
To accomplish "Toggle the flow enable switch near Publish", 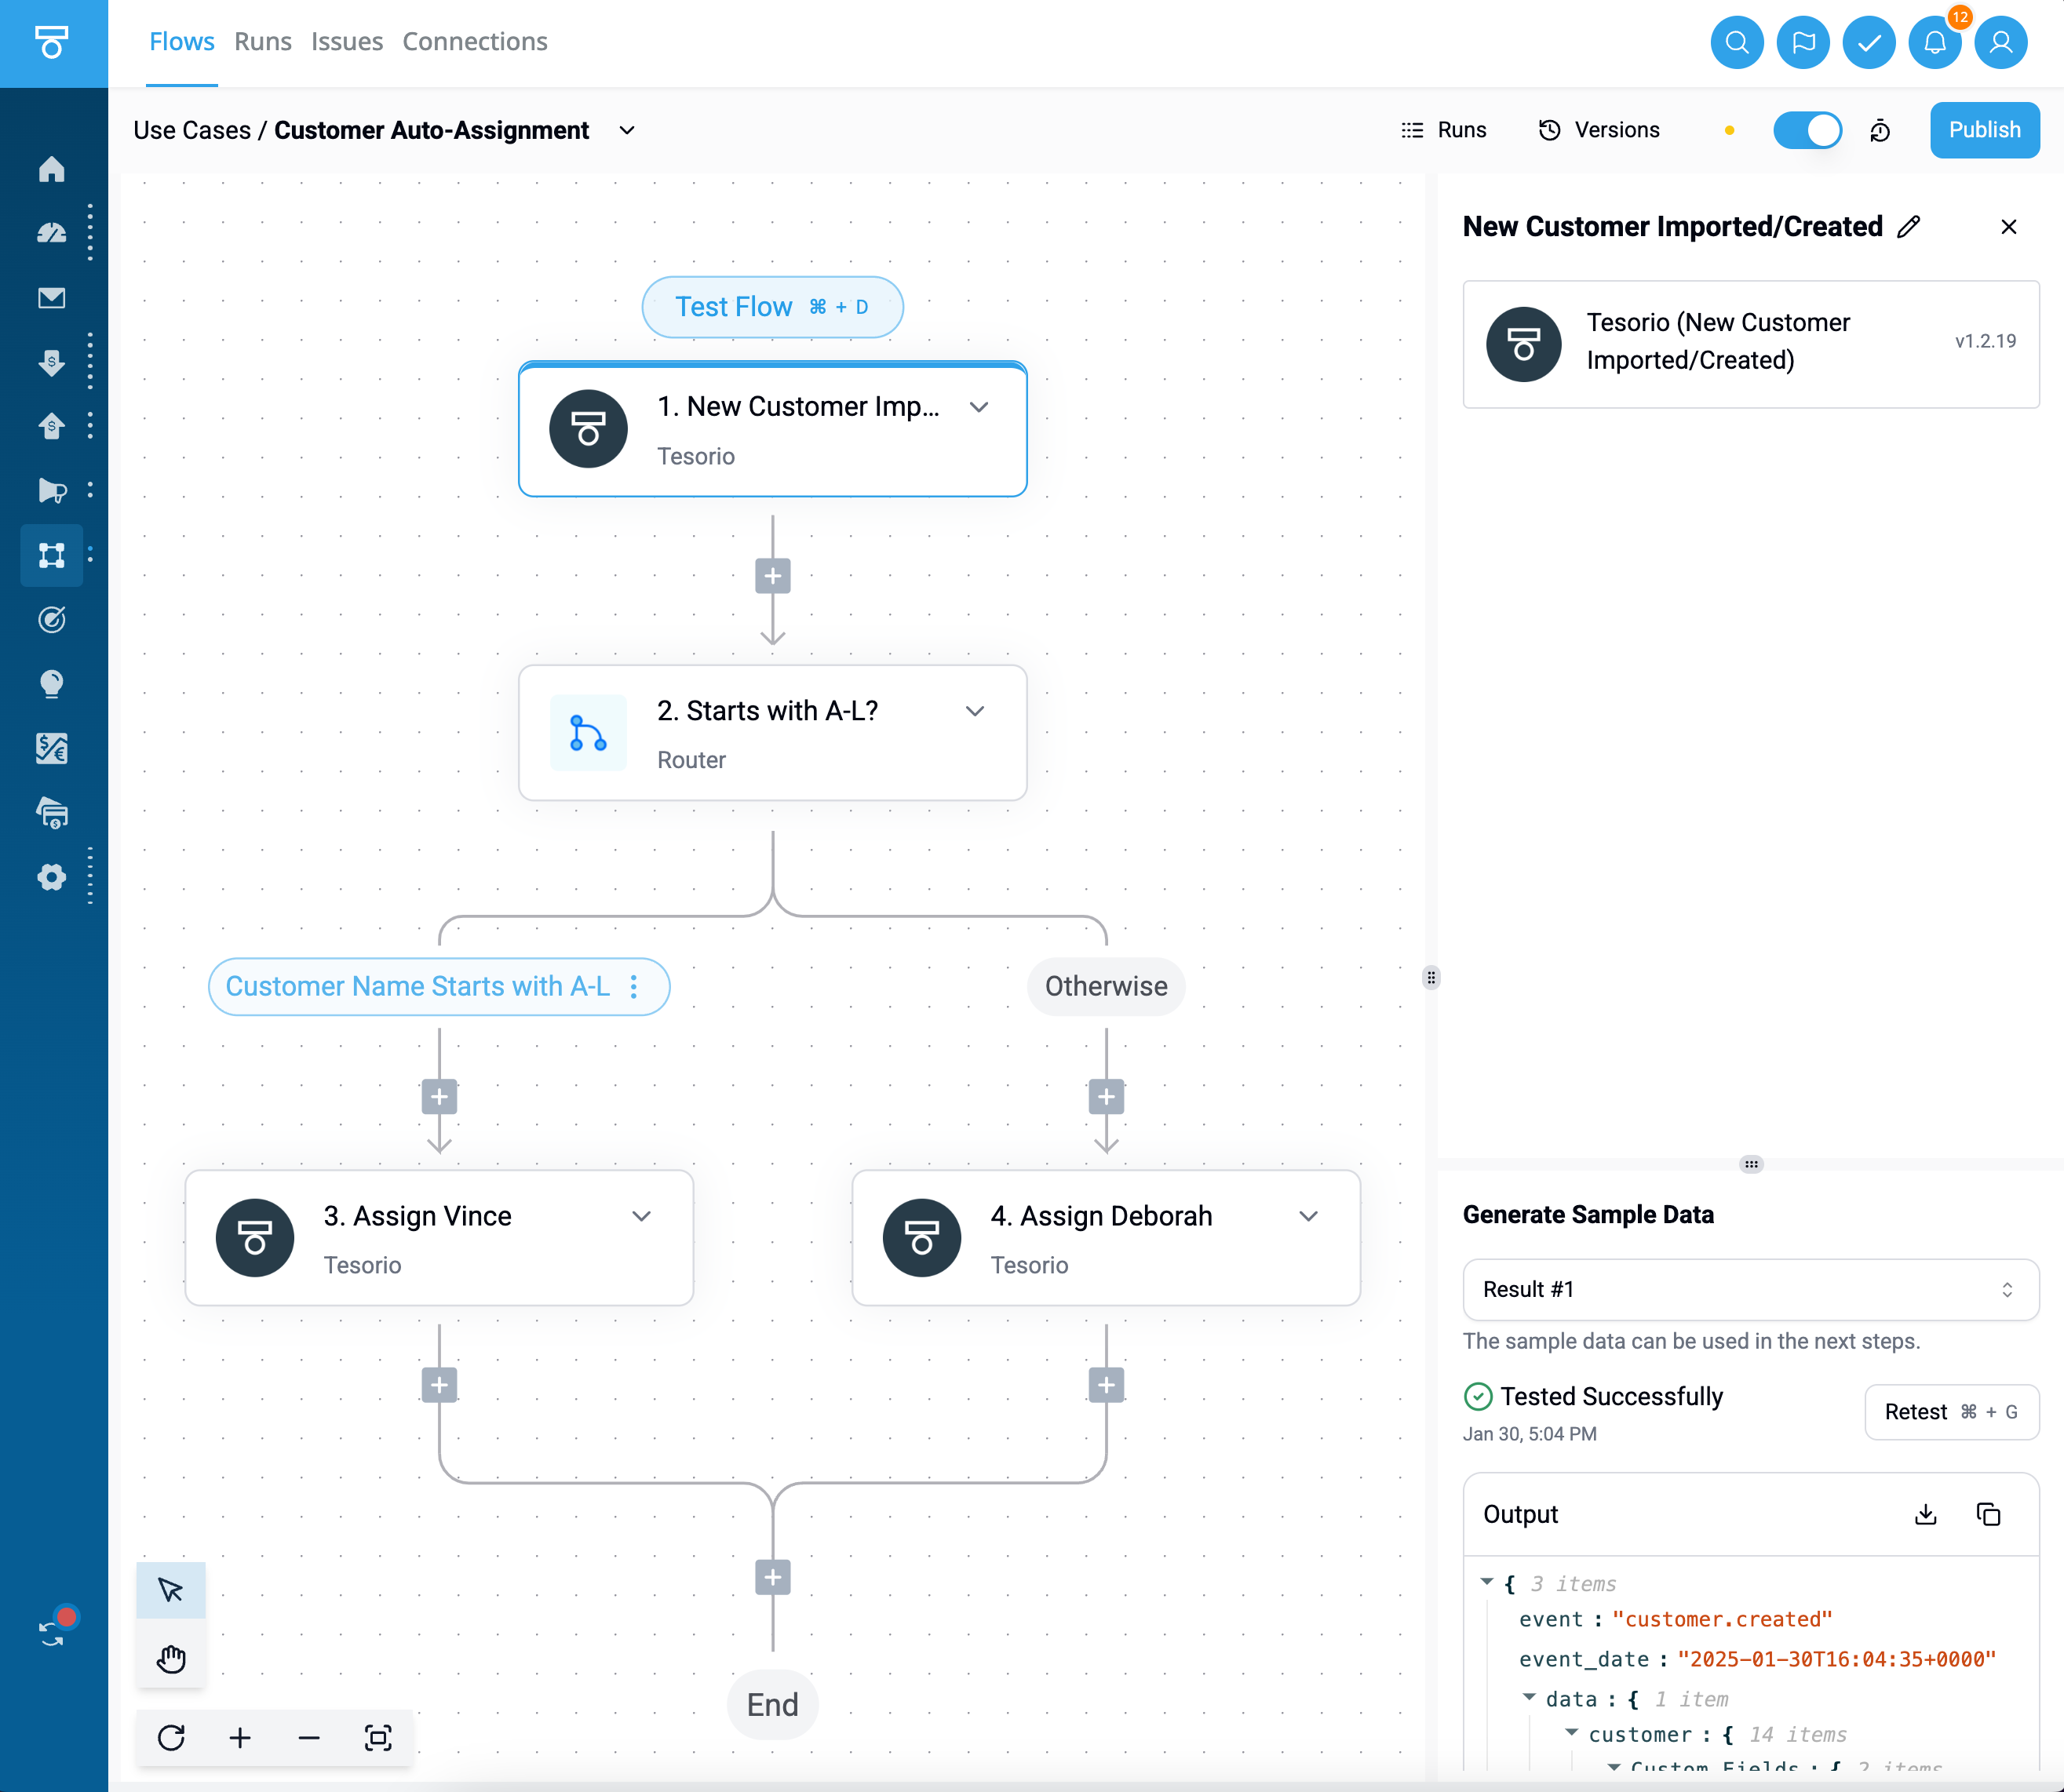I will tap(1807, 130).
